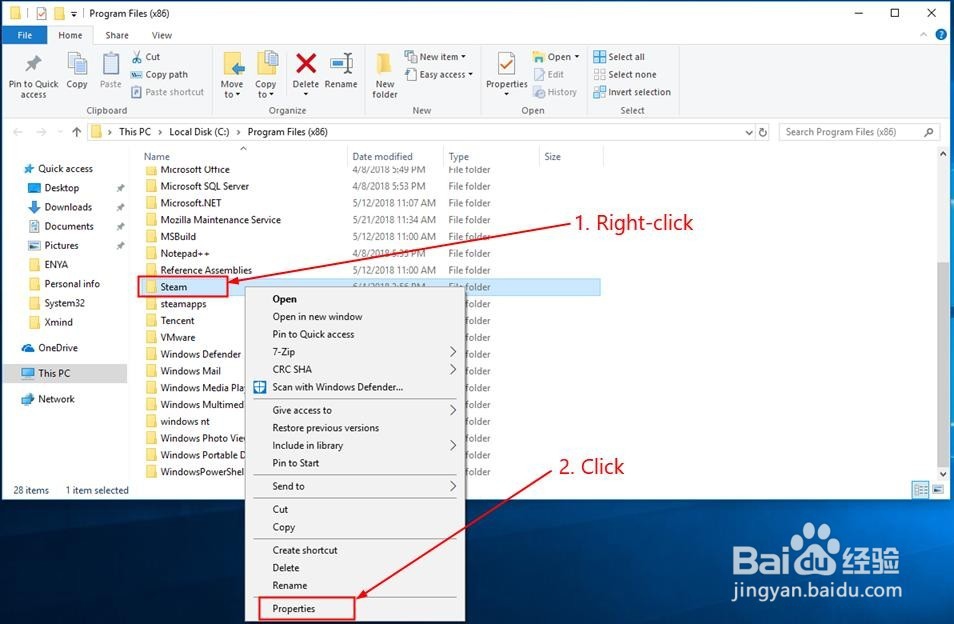
Task: Open the Easy access dropdown
Action: pos(439,74)
